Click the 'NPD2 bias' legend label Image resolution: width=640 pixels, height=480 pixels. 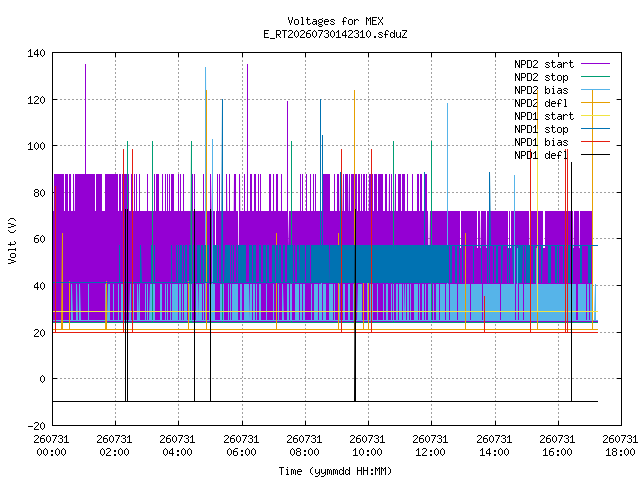click(x=541, y=90)
